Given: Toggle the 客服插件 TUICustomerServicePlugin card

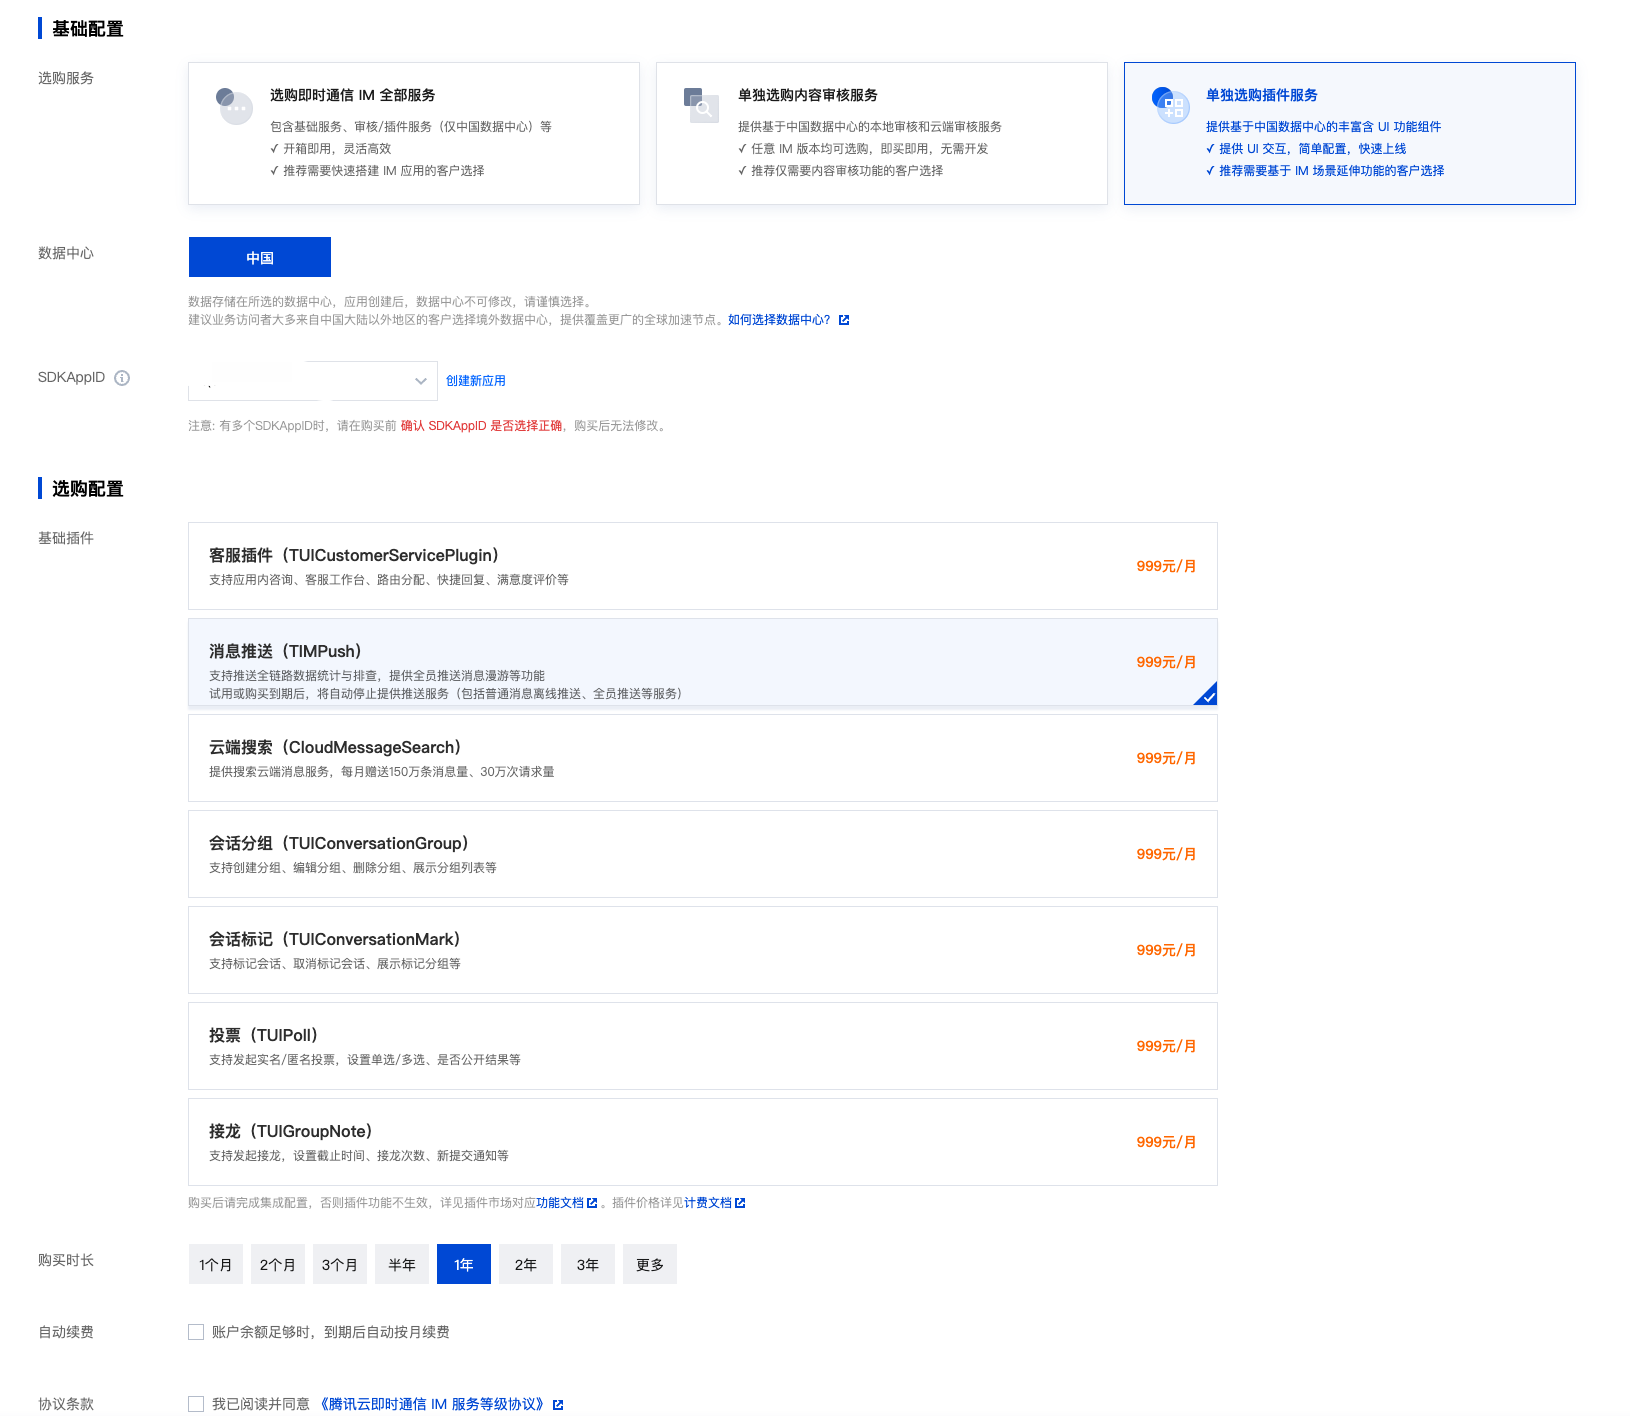Looking at the screenshot, I should (x=703, y=566).
